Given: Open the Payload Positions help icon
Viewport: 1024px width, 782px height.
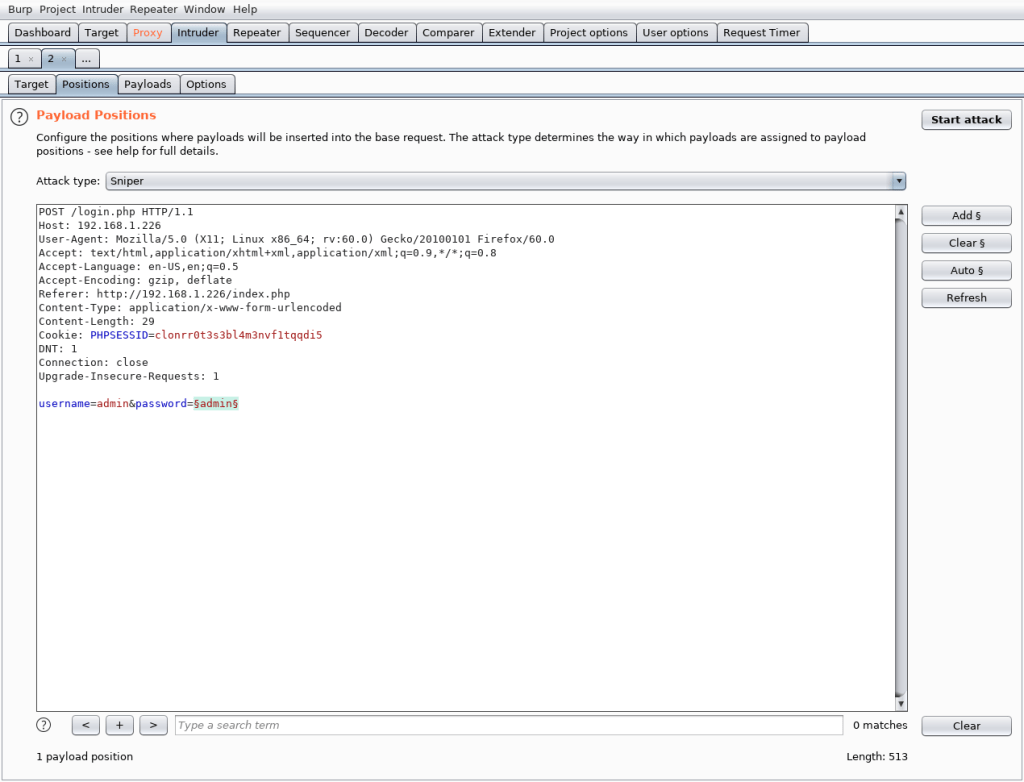Looking at the screenshot, I should pos(18,117).
